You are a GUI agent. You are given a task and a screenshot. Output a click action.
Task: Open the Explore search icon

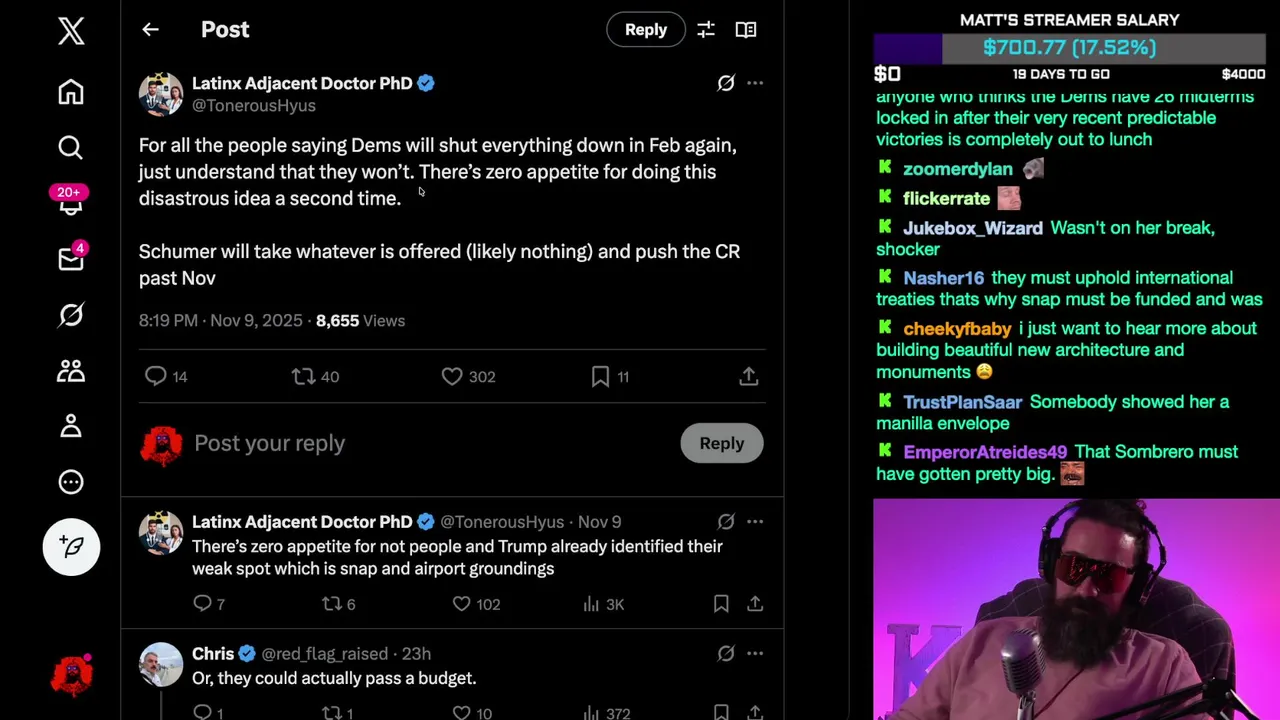pyautogui.click(x=70, y=148)
